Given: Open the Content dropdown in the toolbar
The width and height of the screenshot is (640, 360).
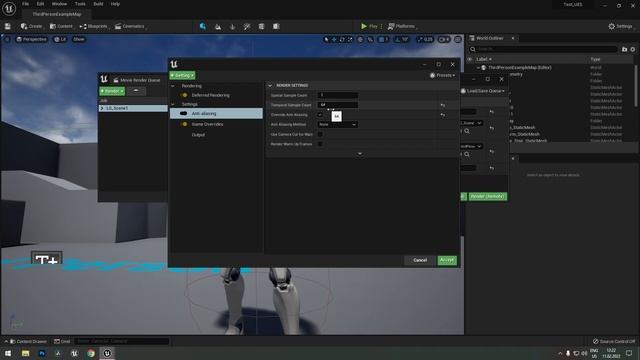Looking at the screenshot, I should pos(61,26).
